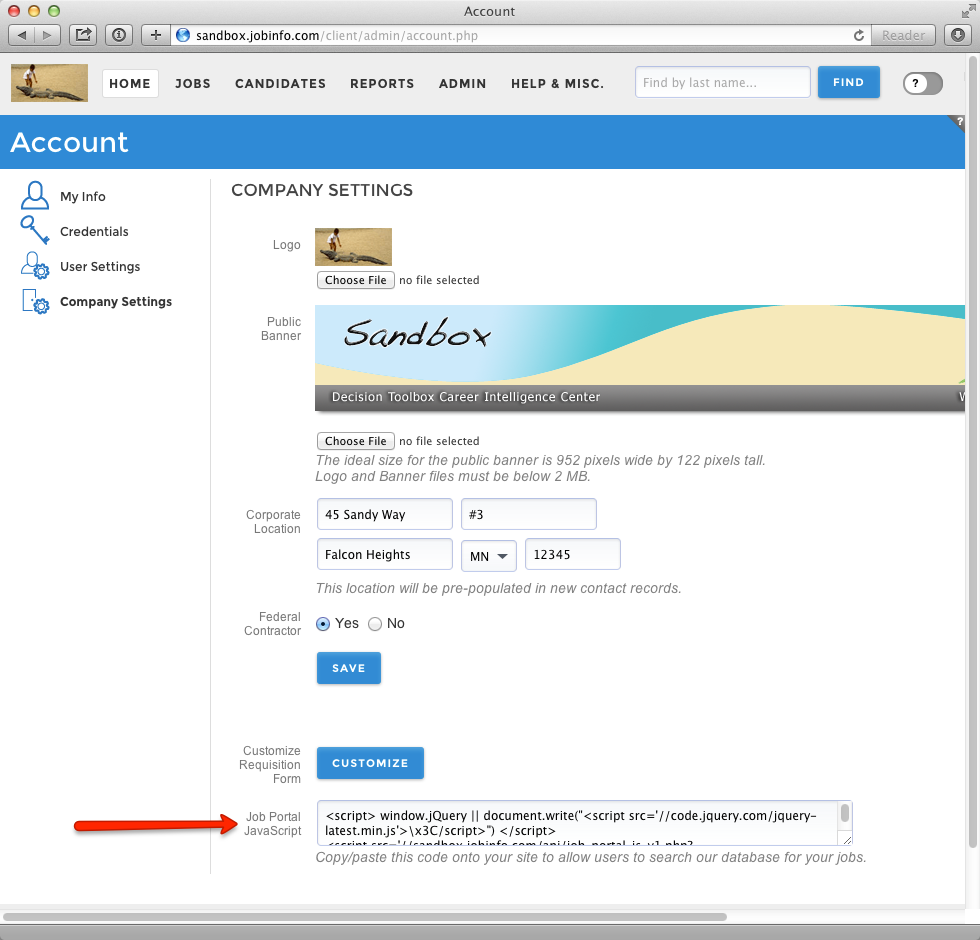Open Safari downloads button
Image resolution: width=980 pixels, height=940 pixels.
[x=958, y=35]
